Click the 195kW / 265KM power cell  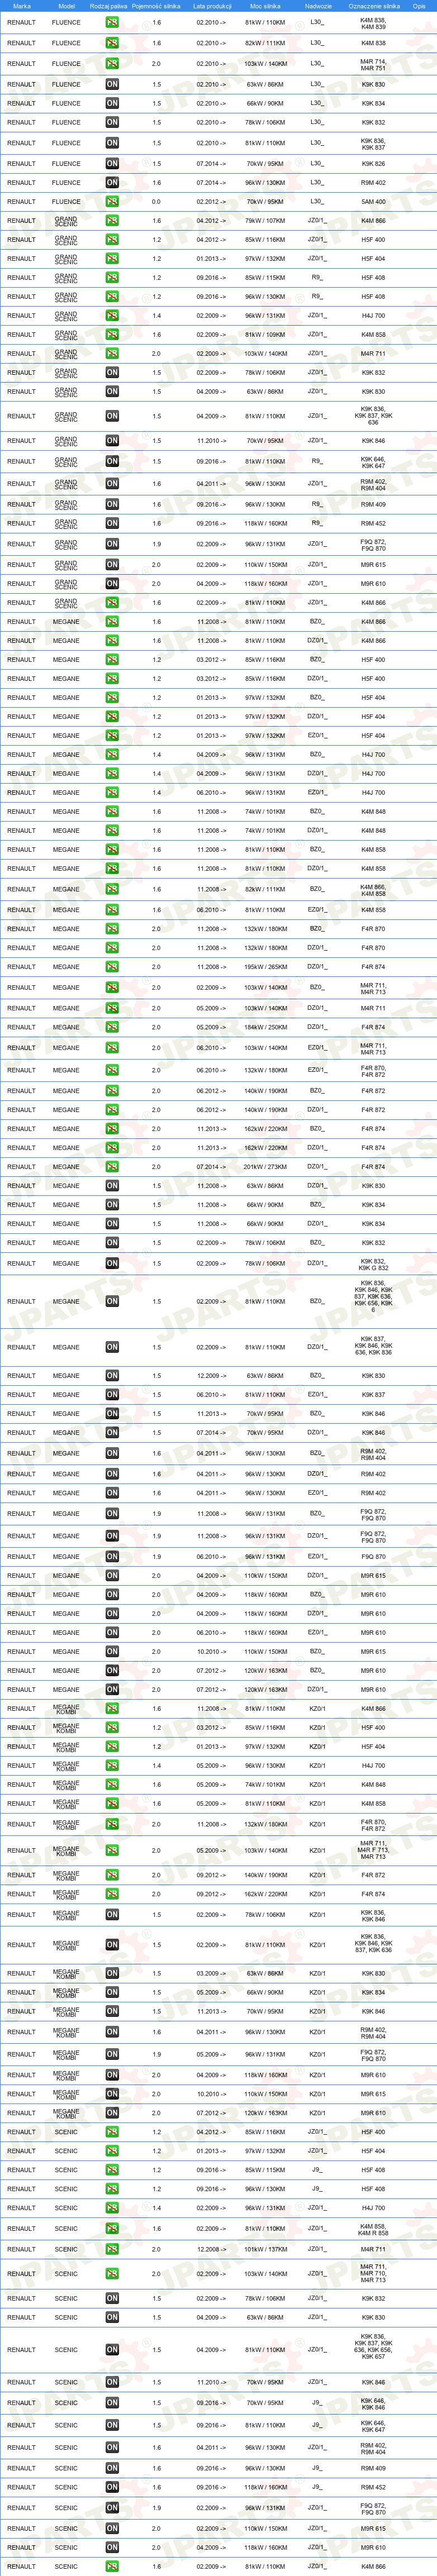[x=265, y=967]
